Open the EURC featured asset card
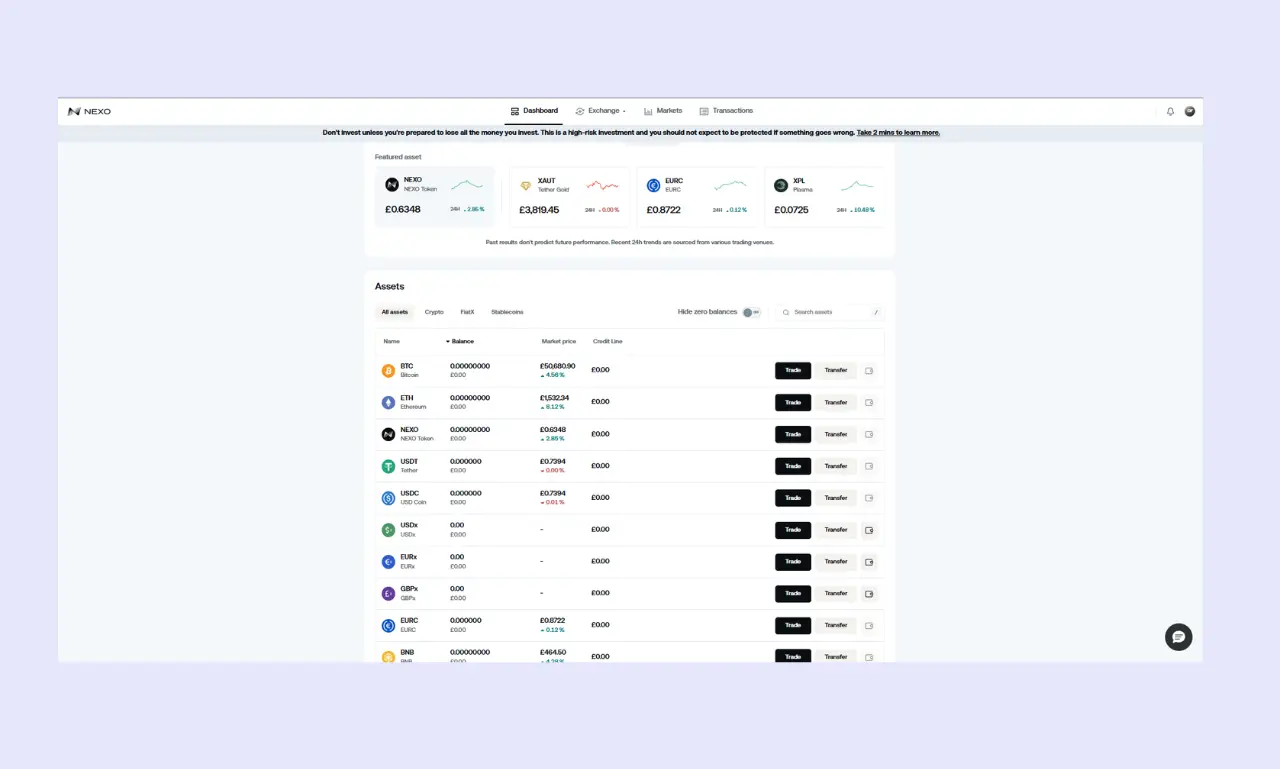 click(697, 197)
